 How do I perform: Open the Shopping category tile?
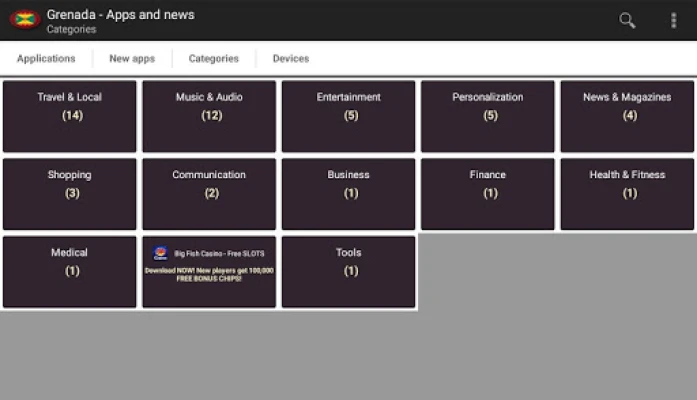click(x=70, y=194)
